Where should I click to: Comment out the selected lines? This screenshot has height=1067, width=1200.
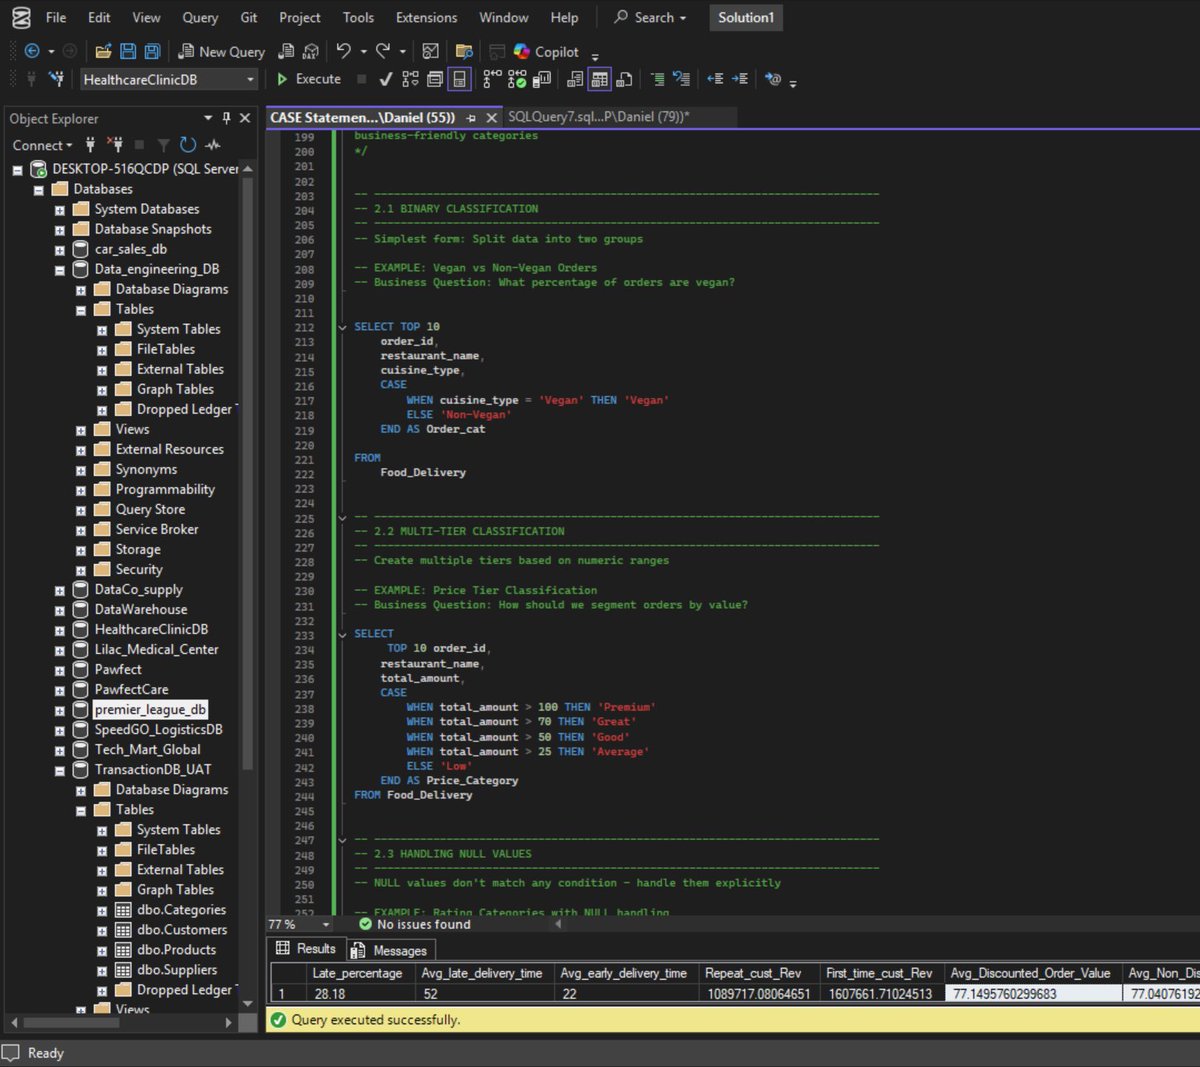pyautogui.click(x=657, y=79)
